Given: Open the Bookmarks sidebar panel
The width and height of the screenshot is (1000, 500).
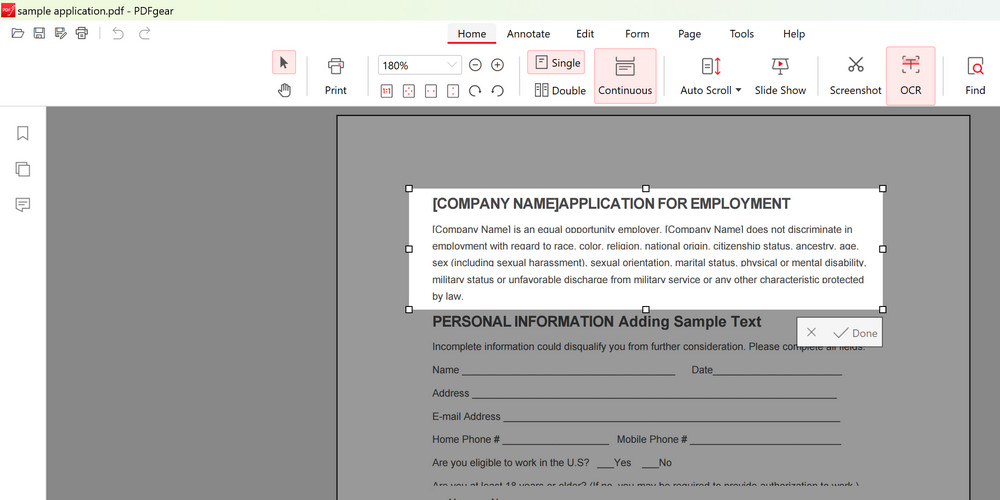Looking at the screenshot, I should [23, 133].
